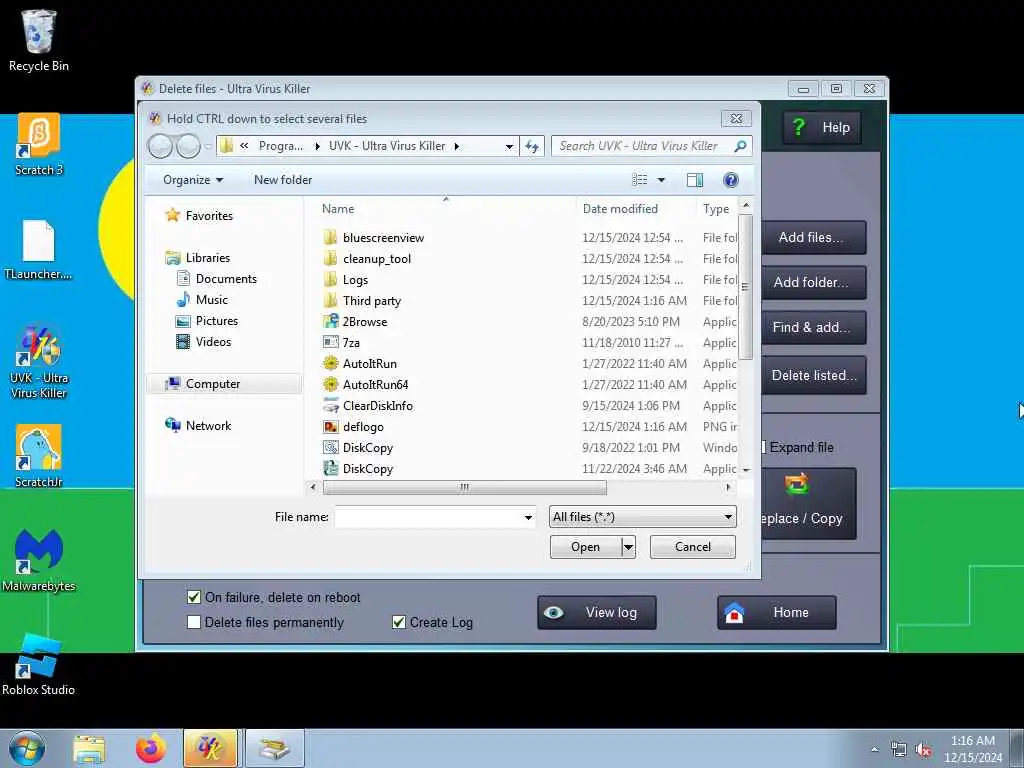Screen dimensions: 1024x768
Task: Select Documents library in the navigation pane
Action: [x=226, y=279]
